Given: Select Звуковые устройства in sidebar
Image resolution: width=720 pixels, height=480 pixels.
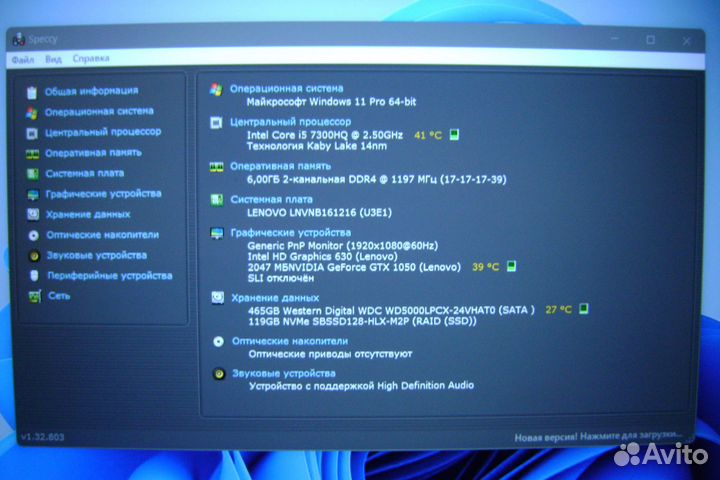Looking at the screenshot, I should 96,255.
